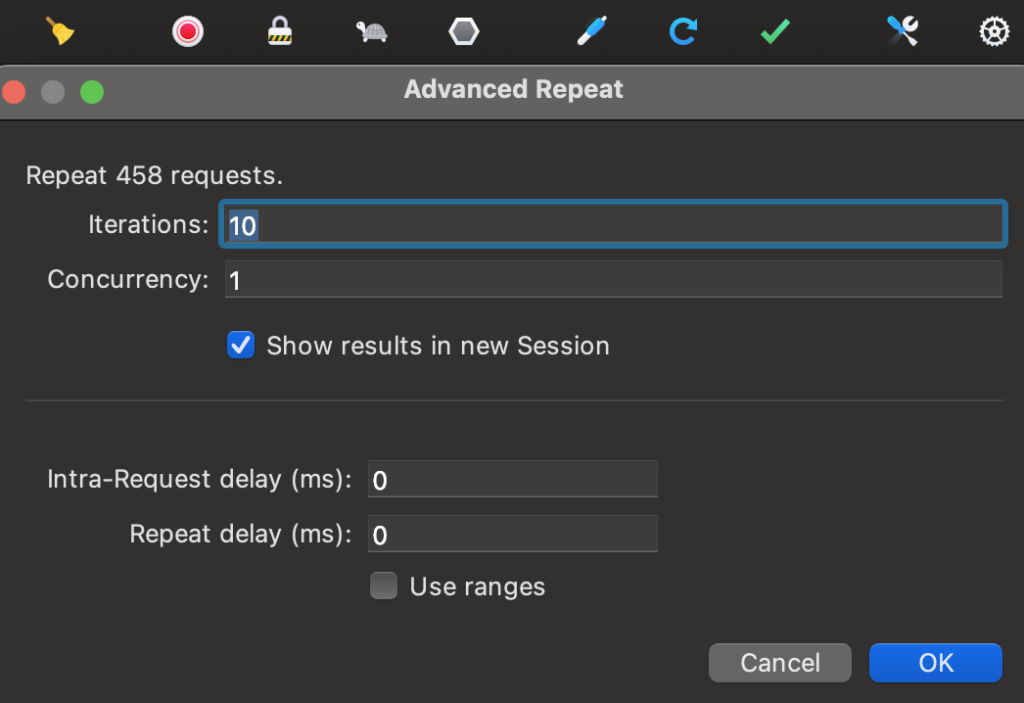The image size is (1024, 703).
Task: Open the Settings gear icon
Action: pyautogui.click(x=993, y=32)
